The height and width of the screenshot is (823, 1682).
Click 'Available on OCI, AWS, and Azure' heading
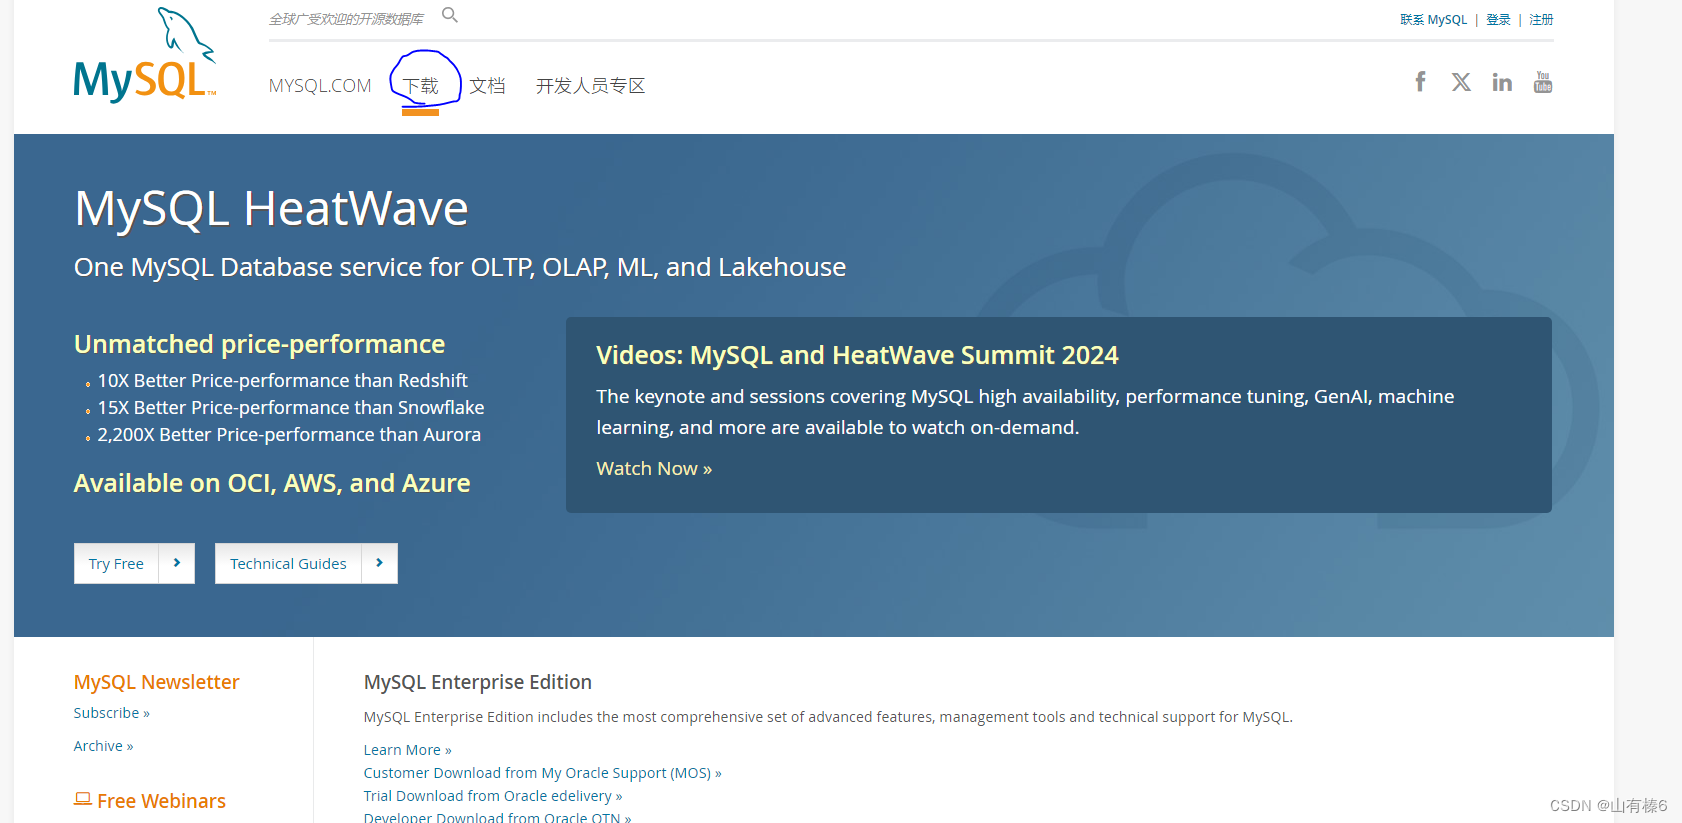pyautogui.click(x=272, y=483)
